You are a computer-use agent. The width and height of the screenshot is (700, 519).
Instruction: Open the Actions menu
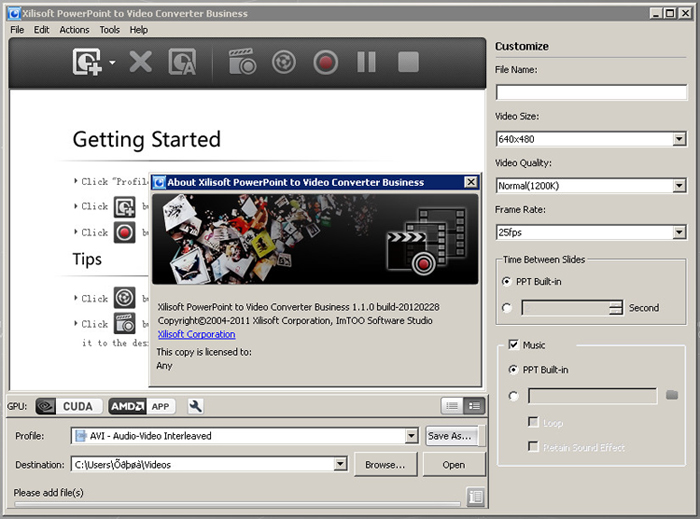[74, 30]
